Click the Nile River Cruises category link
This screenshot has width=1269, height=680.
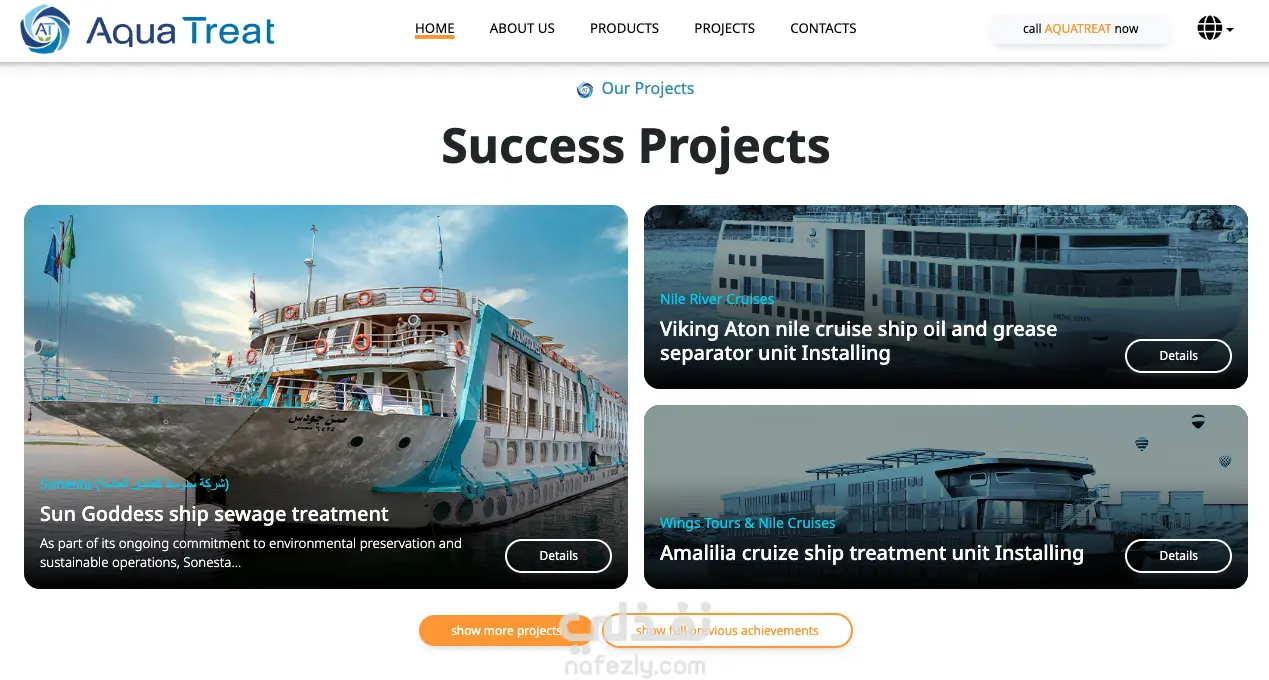click(717, 299)
